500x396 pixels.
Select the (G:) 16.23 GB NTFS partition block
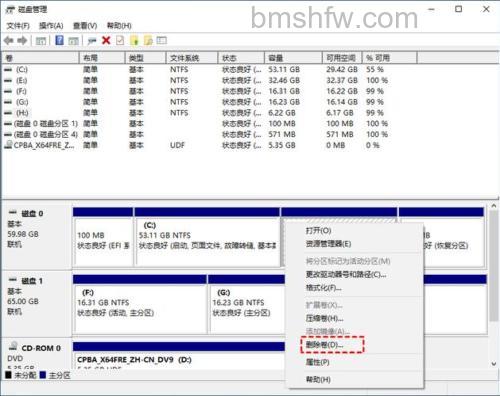[x=247, y=304]
